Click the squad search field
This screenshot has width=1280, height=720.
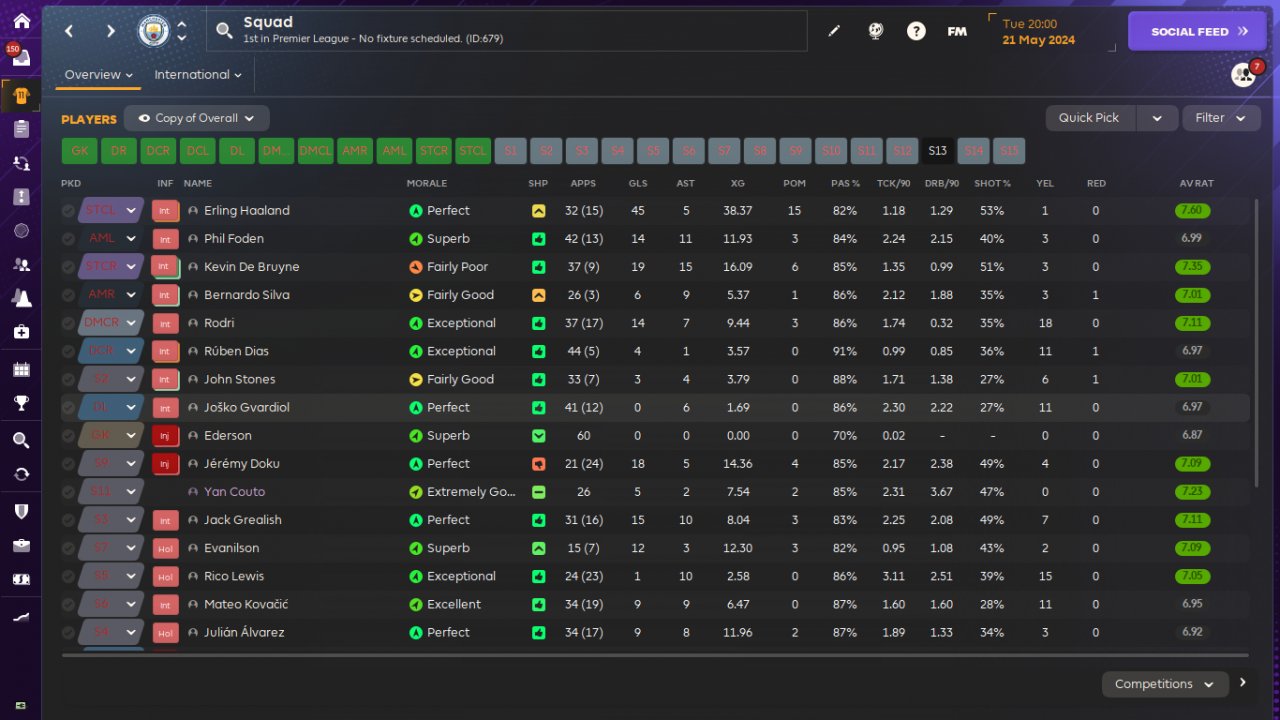(x=507, y=31)
